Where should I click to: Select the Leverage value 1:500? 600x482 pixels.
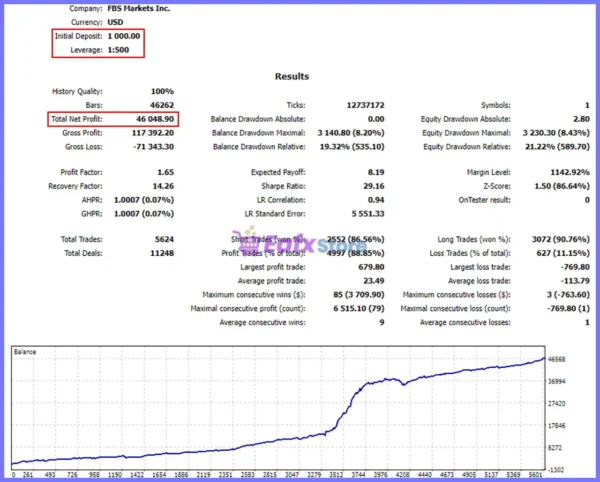coord(118,50)
